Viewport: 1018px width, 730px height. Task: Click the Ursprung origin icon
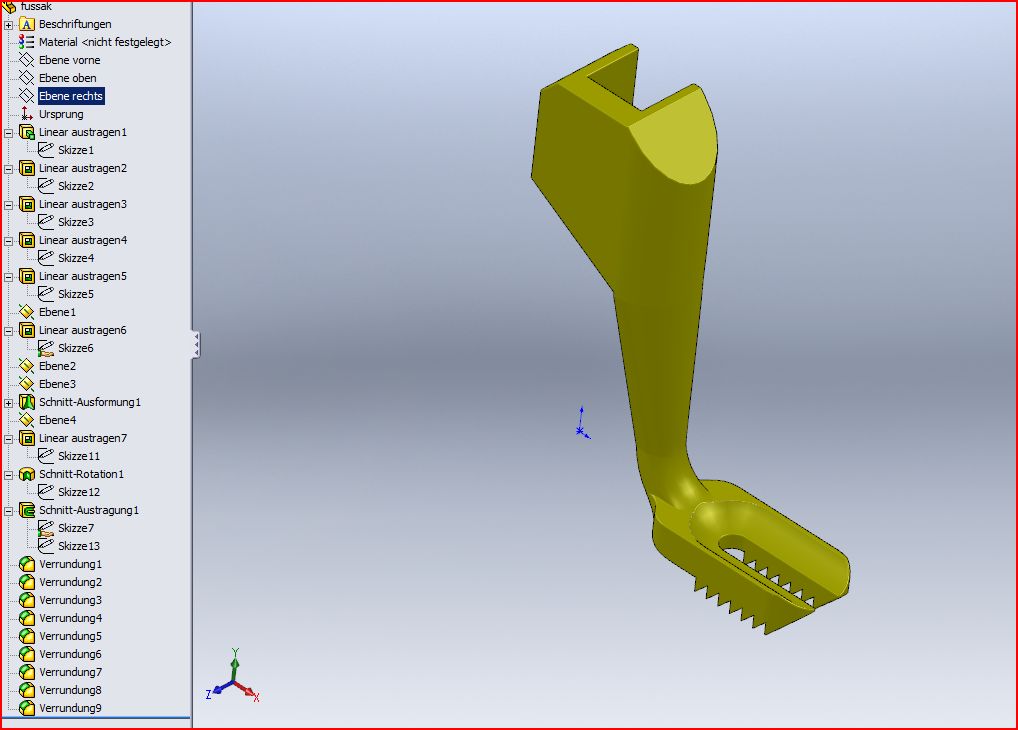coord(27,114)
